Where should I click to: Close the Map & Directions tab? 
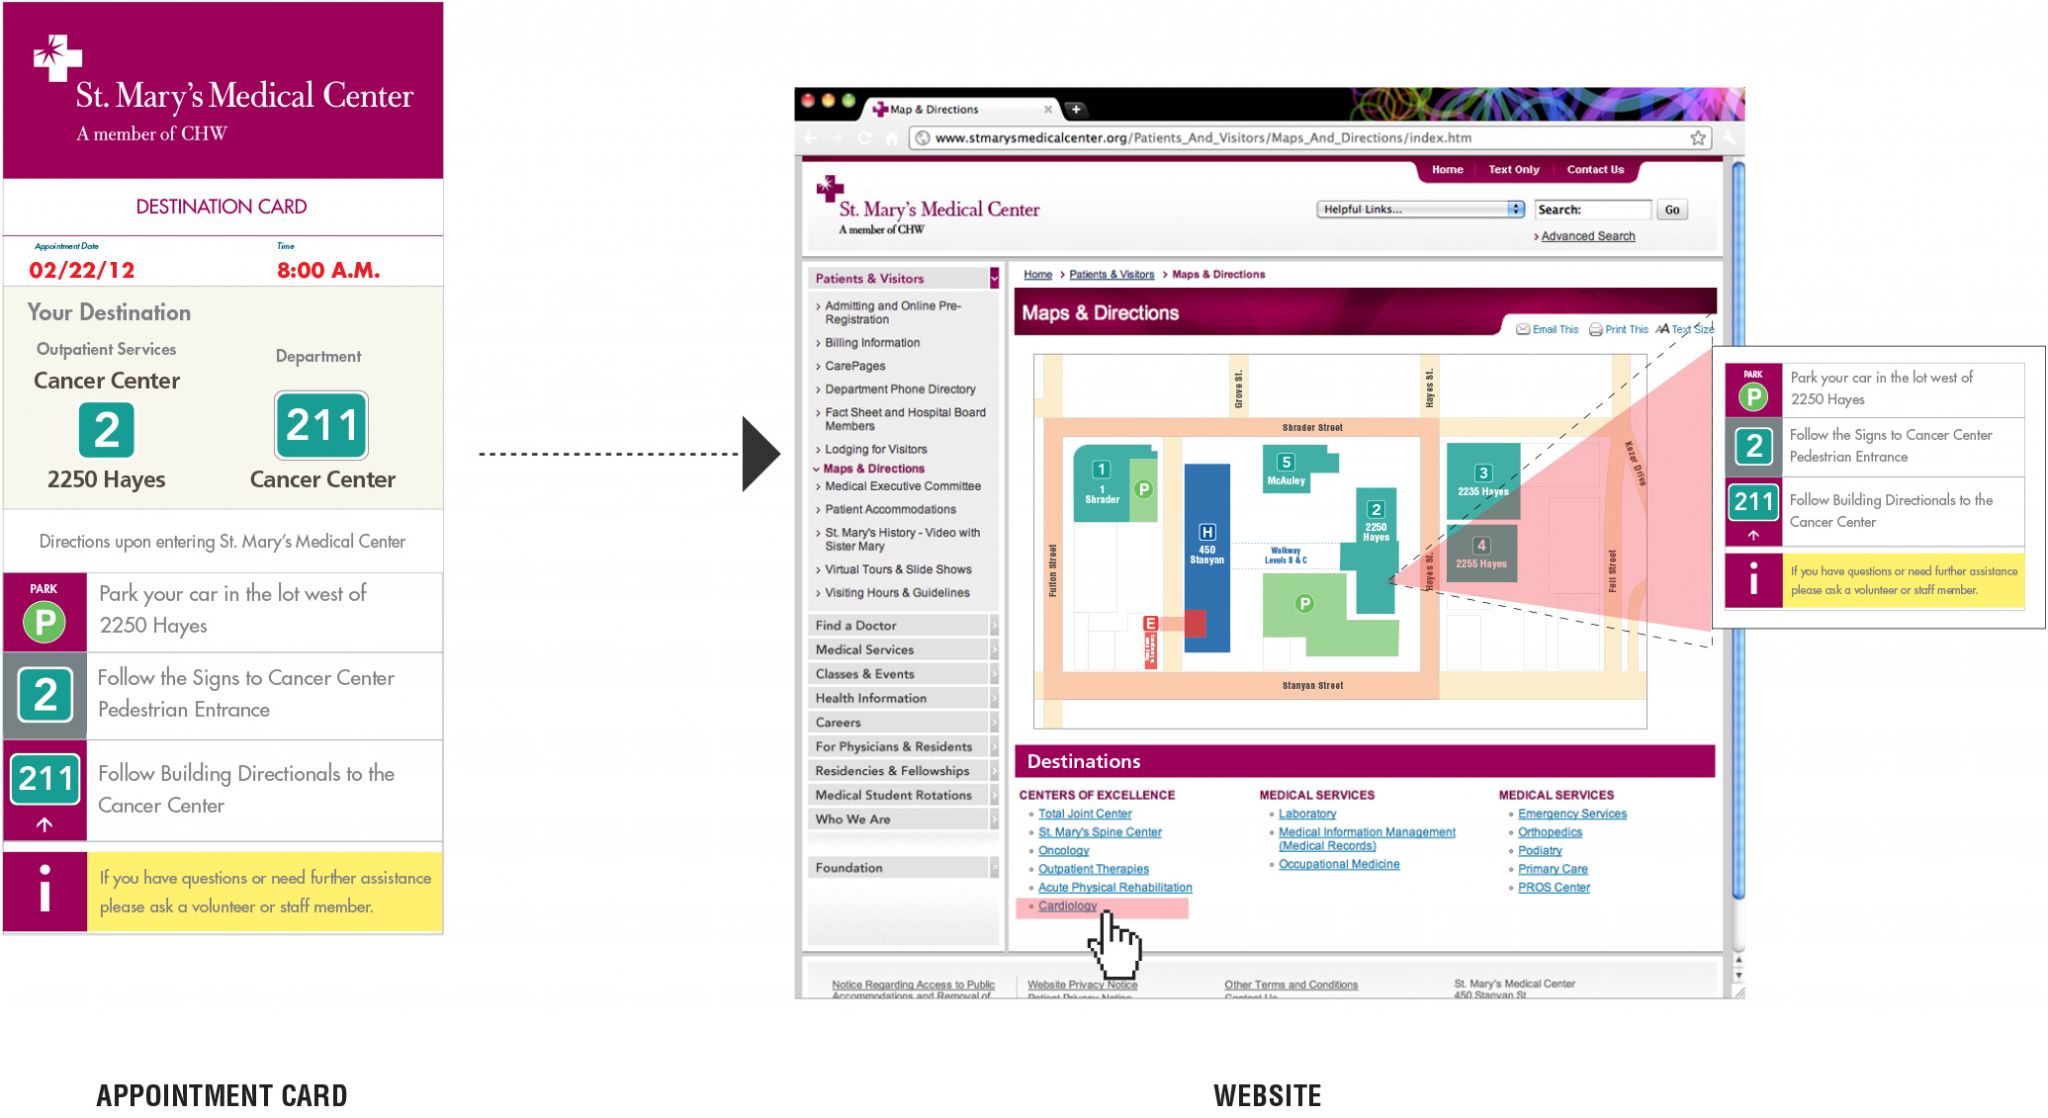click(x=1048, y=109)
